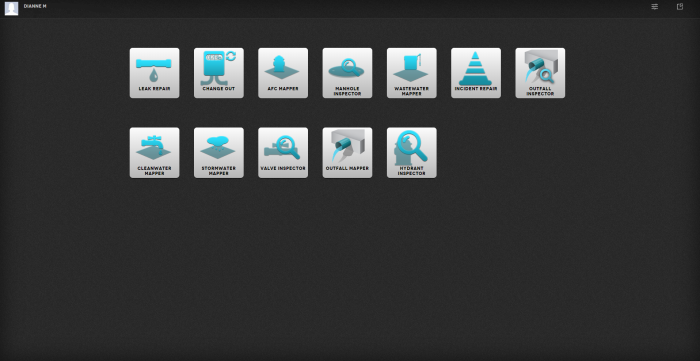
Task: Click the sign out icon top right
Action: pos(680,7)
